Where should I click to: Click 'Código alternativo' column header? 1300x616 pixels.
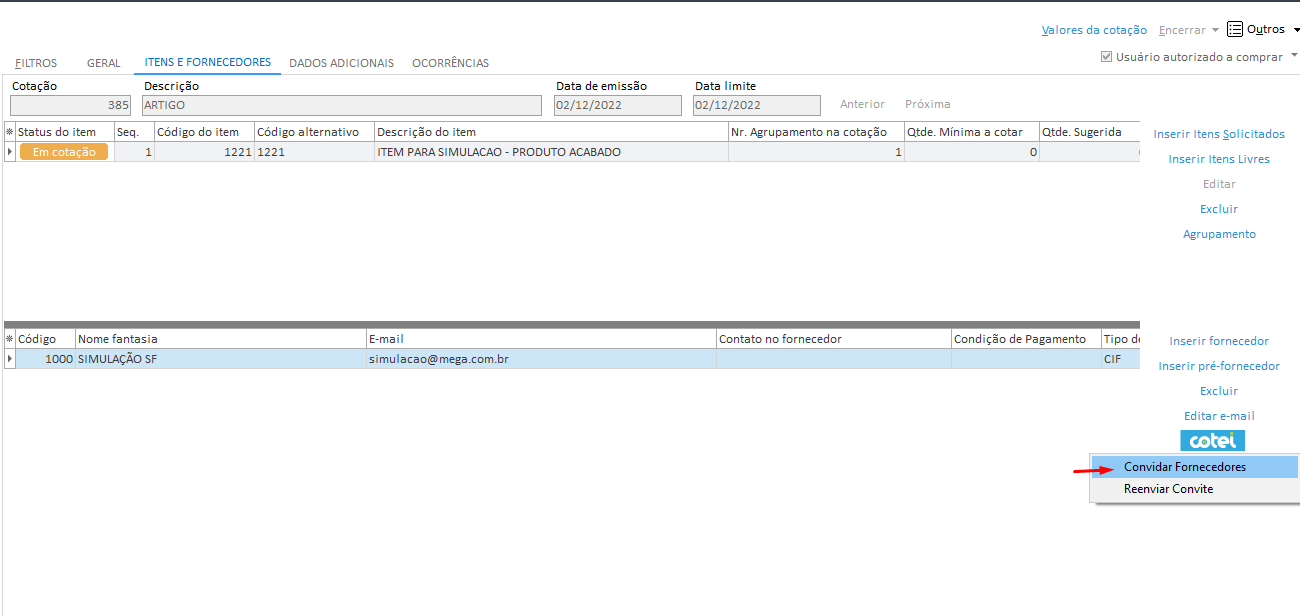(314, 132)
